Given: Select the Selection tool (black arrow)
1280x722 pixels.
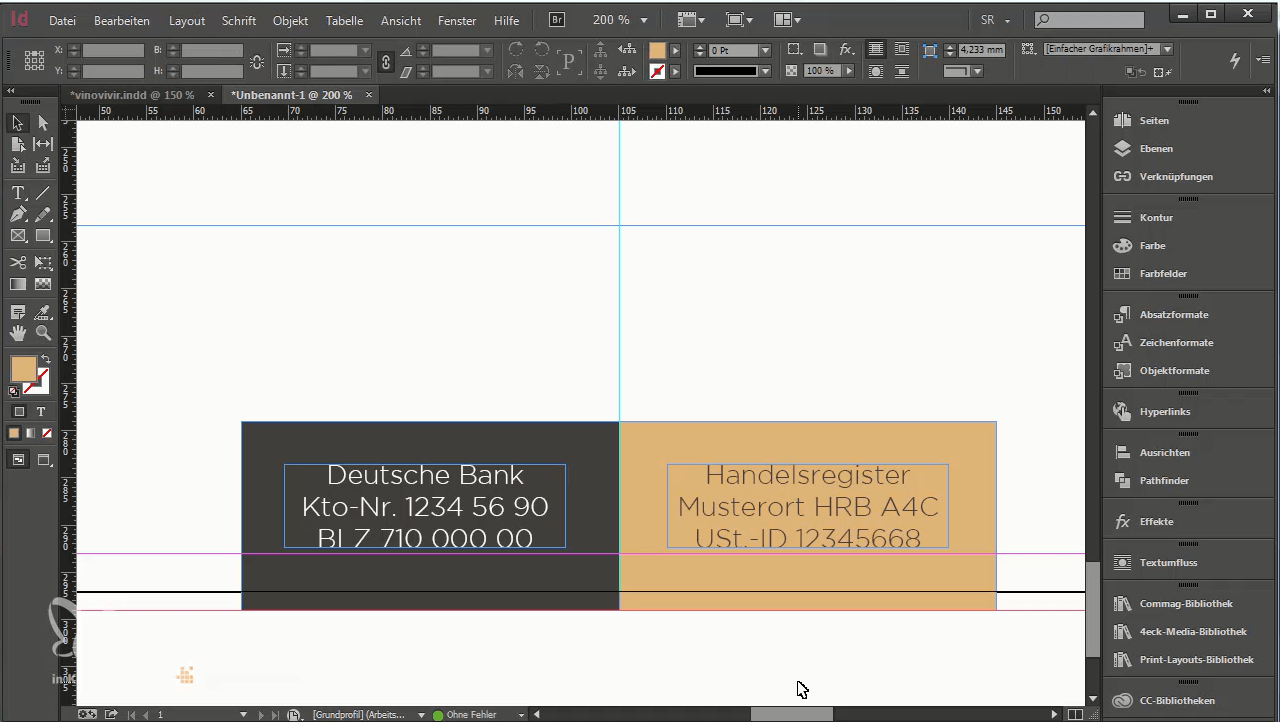Looking at the screenshot, I should (x=18, y=123).
